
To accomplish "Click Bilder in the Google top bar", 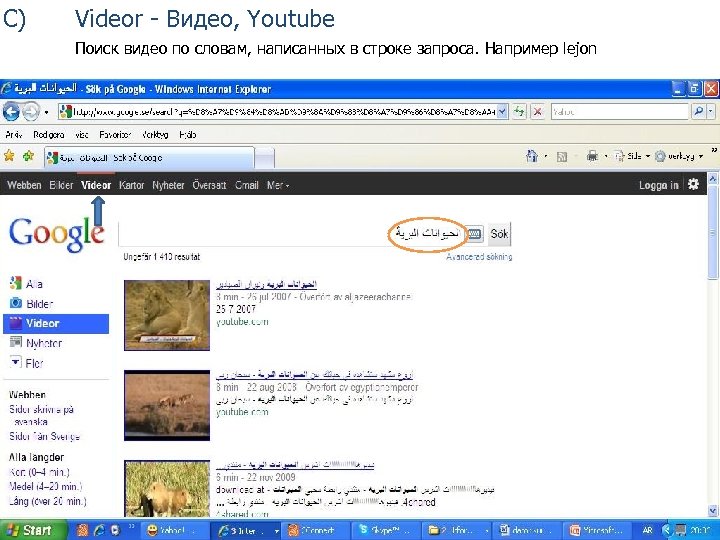I will click(x=61, y=185).
